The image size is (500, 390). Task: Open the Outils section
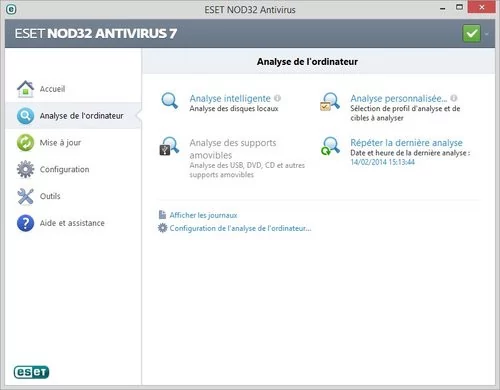tap(50, 196)
